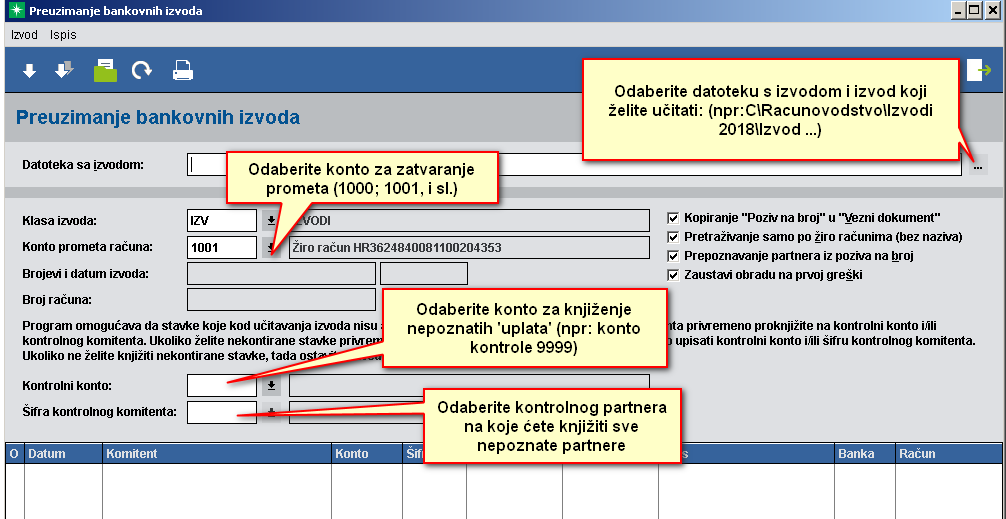Open the green folder document icon

tap(105, 70)
